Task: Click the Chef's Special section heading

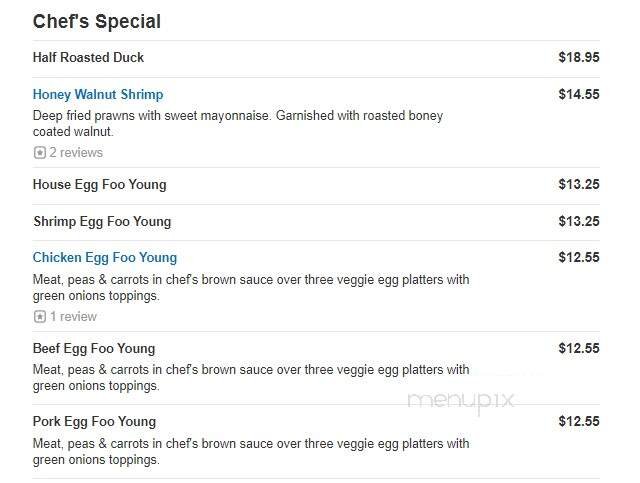Action: tap(96, 22)
